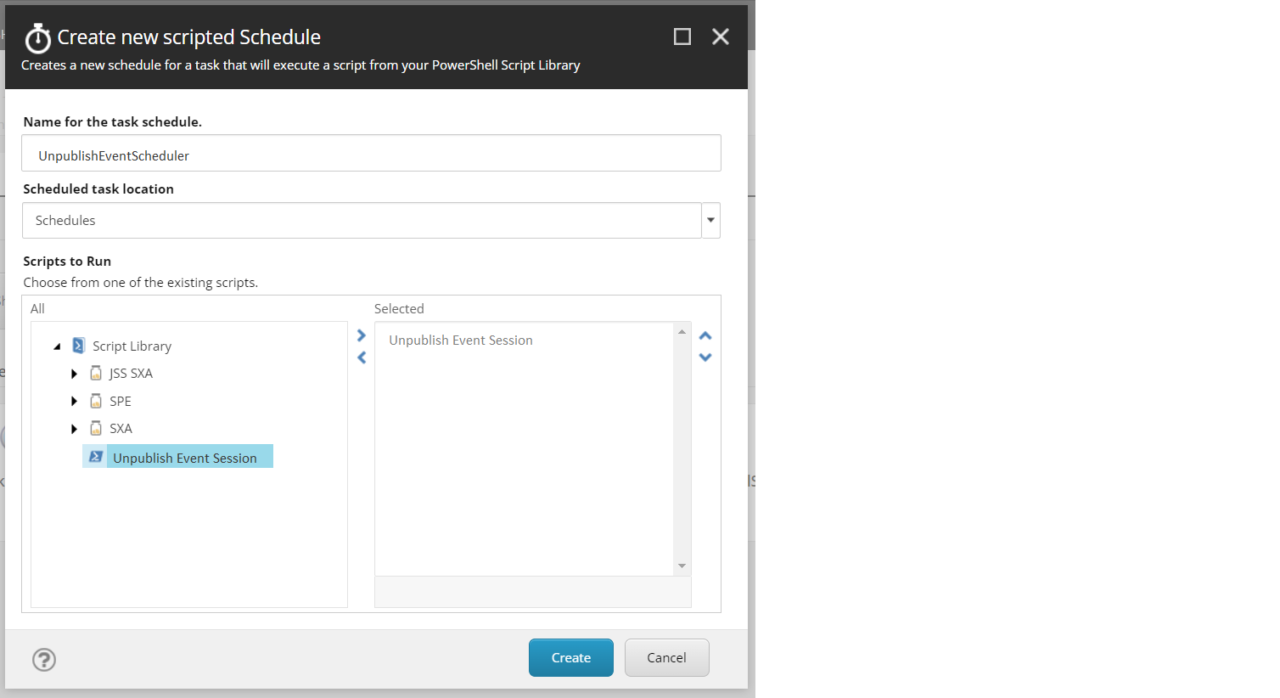Click the task schedule name field
This screenshot has height=698, width=1280.
(371, 154)
